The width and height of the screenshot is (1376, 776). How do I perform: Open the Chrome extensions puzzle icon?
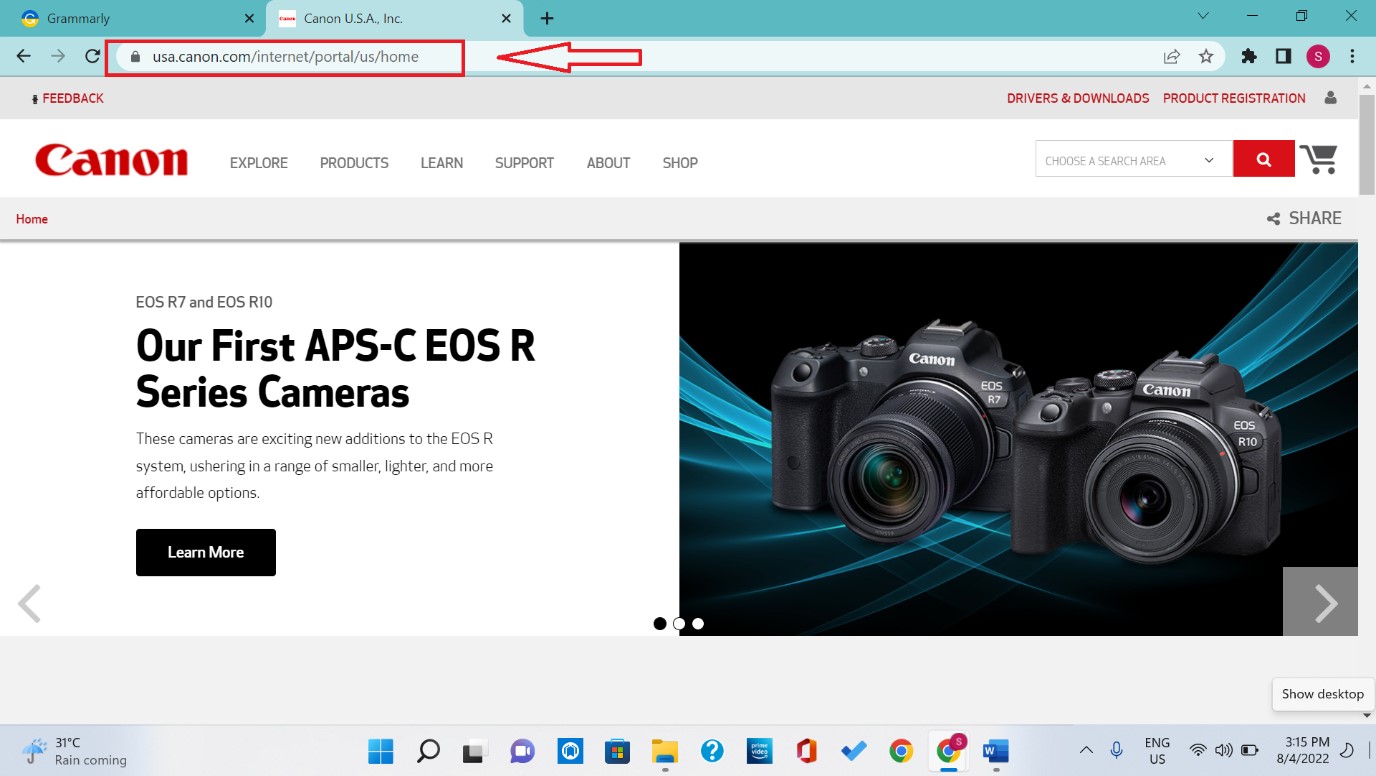(x=1248, y=56)
